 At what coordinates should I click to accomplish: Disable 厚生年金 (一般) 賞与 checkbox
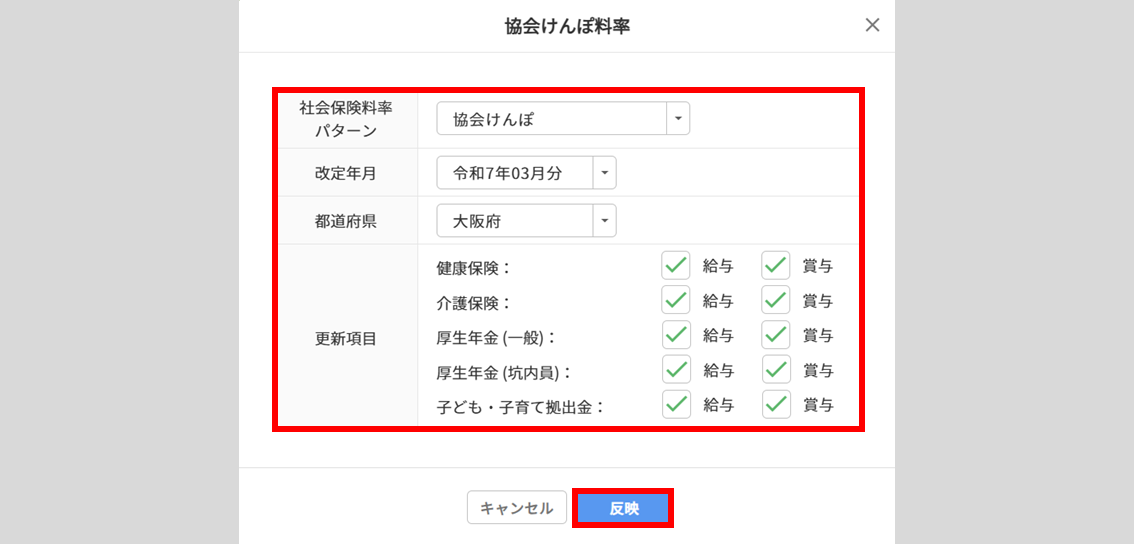pos(776,334)
